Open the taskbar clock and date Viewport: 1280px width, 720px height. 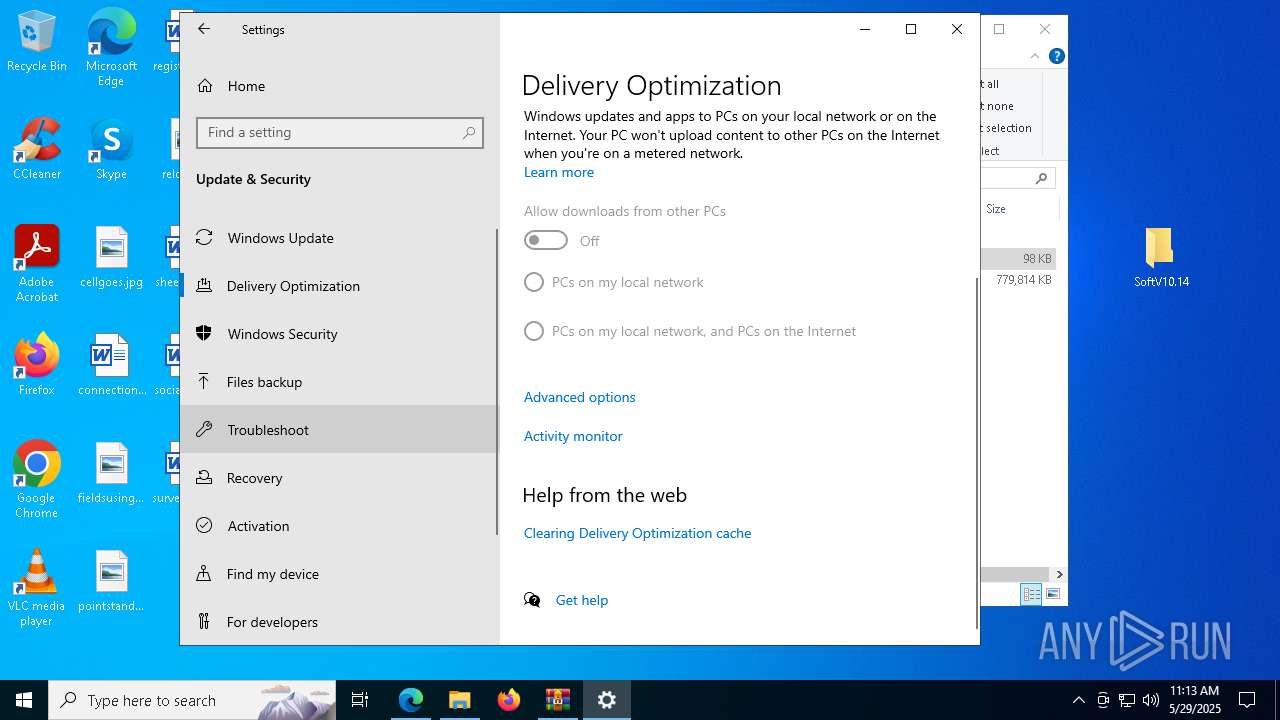(x=1195, y=700)
